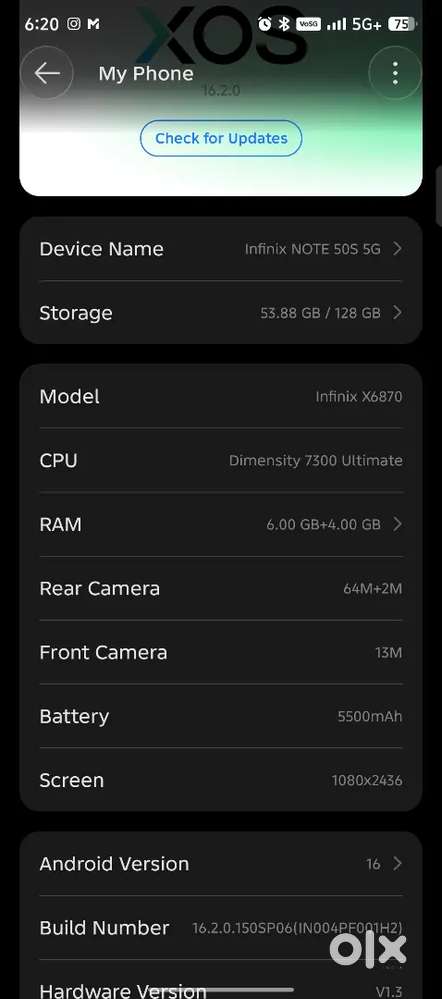
Task: Tap the My Phone page title
Action: (x=146, y=73)
